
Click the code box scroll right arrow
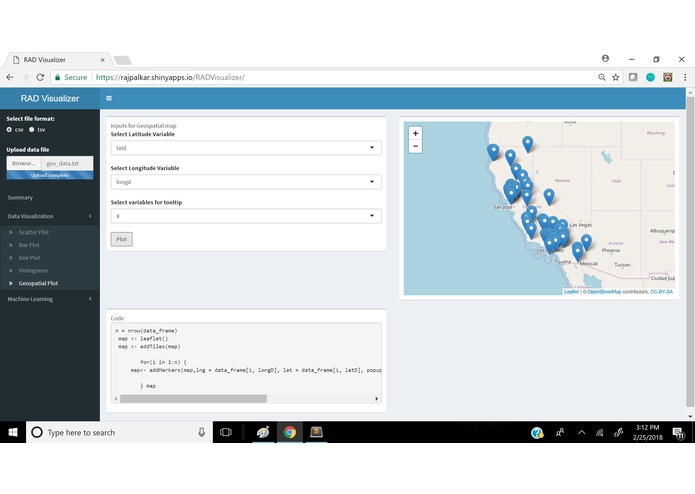point(377,399)
